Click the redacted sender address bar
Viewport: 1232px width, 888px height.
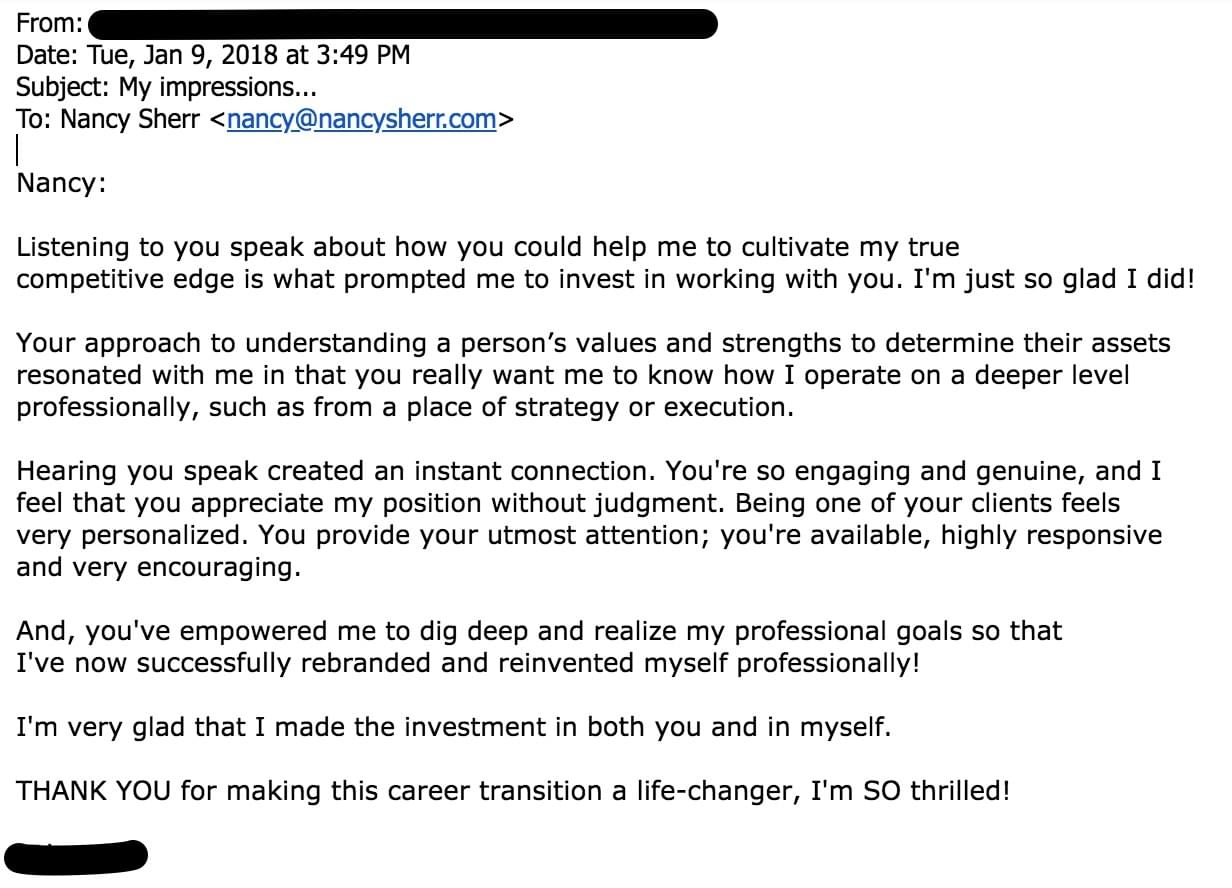click(403, 22)
